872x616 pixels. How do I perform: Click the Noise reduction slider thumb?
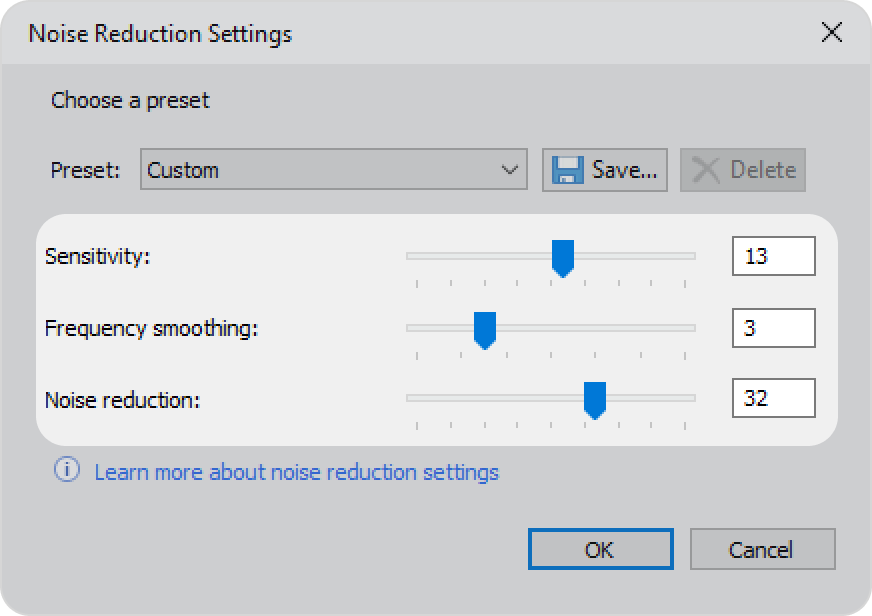click(595, 400)
